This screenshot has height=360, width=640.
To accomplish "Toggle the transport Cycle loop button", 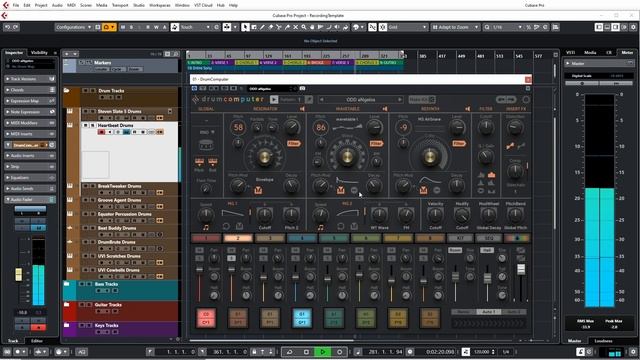I will (x=289, y=352).
